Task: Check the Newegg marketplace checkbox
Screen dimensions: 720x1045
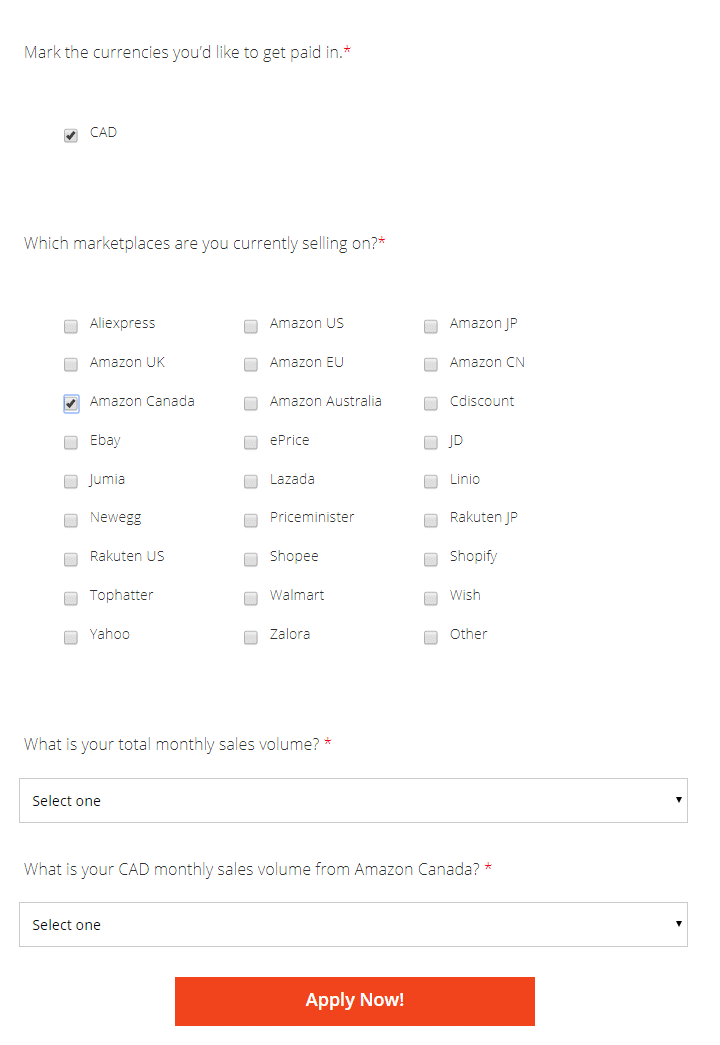Action: click(70, 519)
